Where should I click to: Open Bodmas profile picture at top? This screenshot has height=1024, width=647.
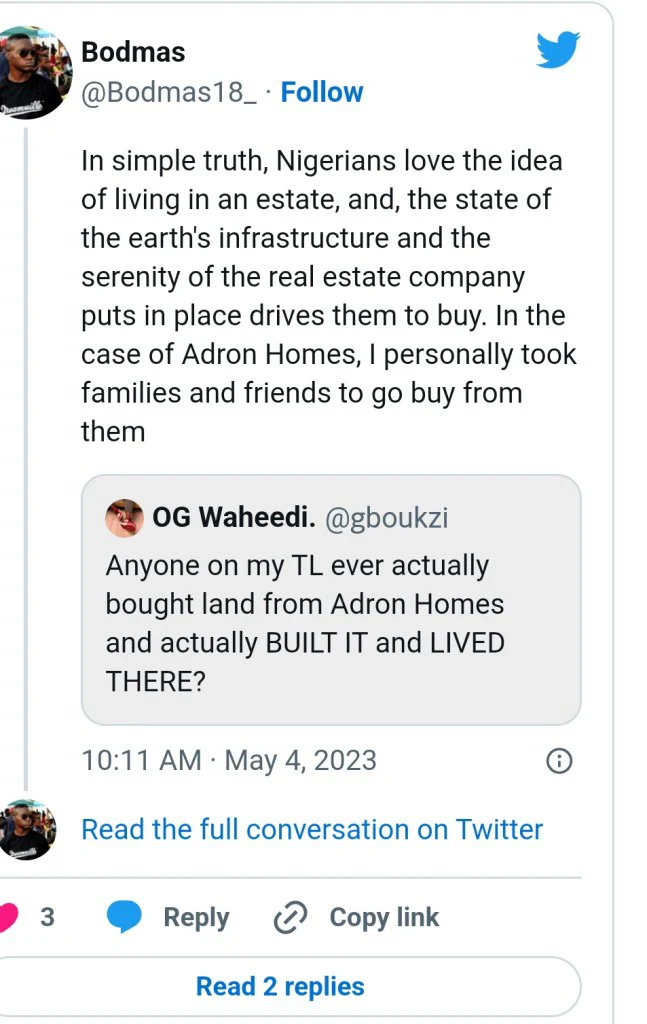coord(35,70)
